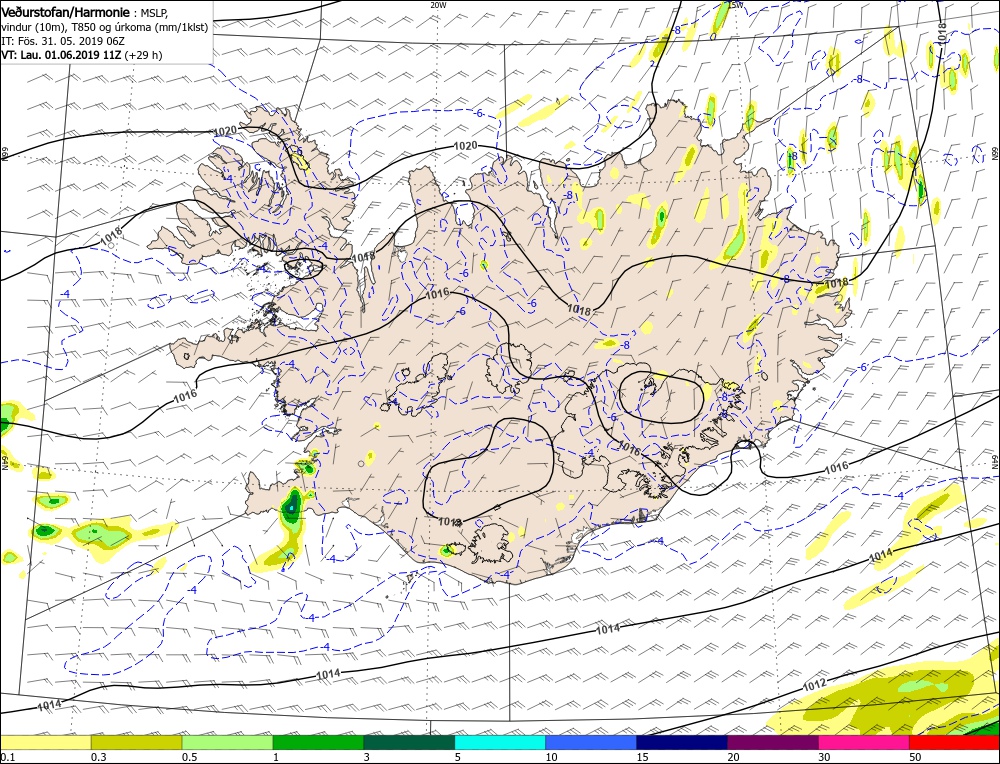Click the legend value '30'
The height and width of the screenshot is (764, 1000).
click(x=825, y=757)
